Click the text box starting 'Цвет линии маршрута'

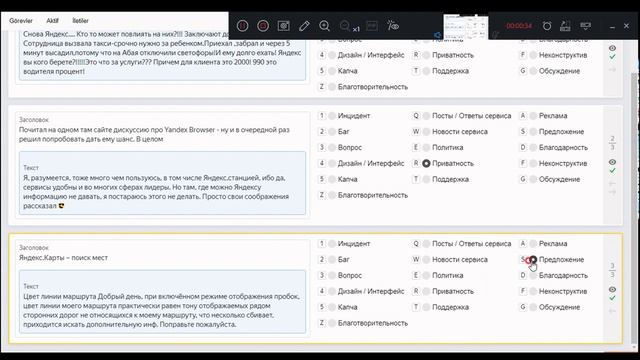[162, 302]
